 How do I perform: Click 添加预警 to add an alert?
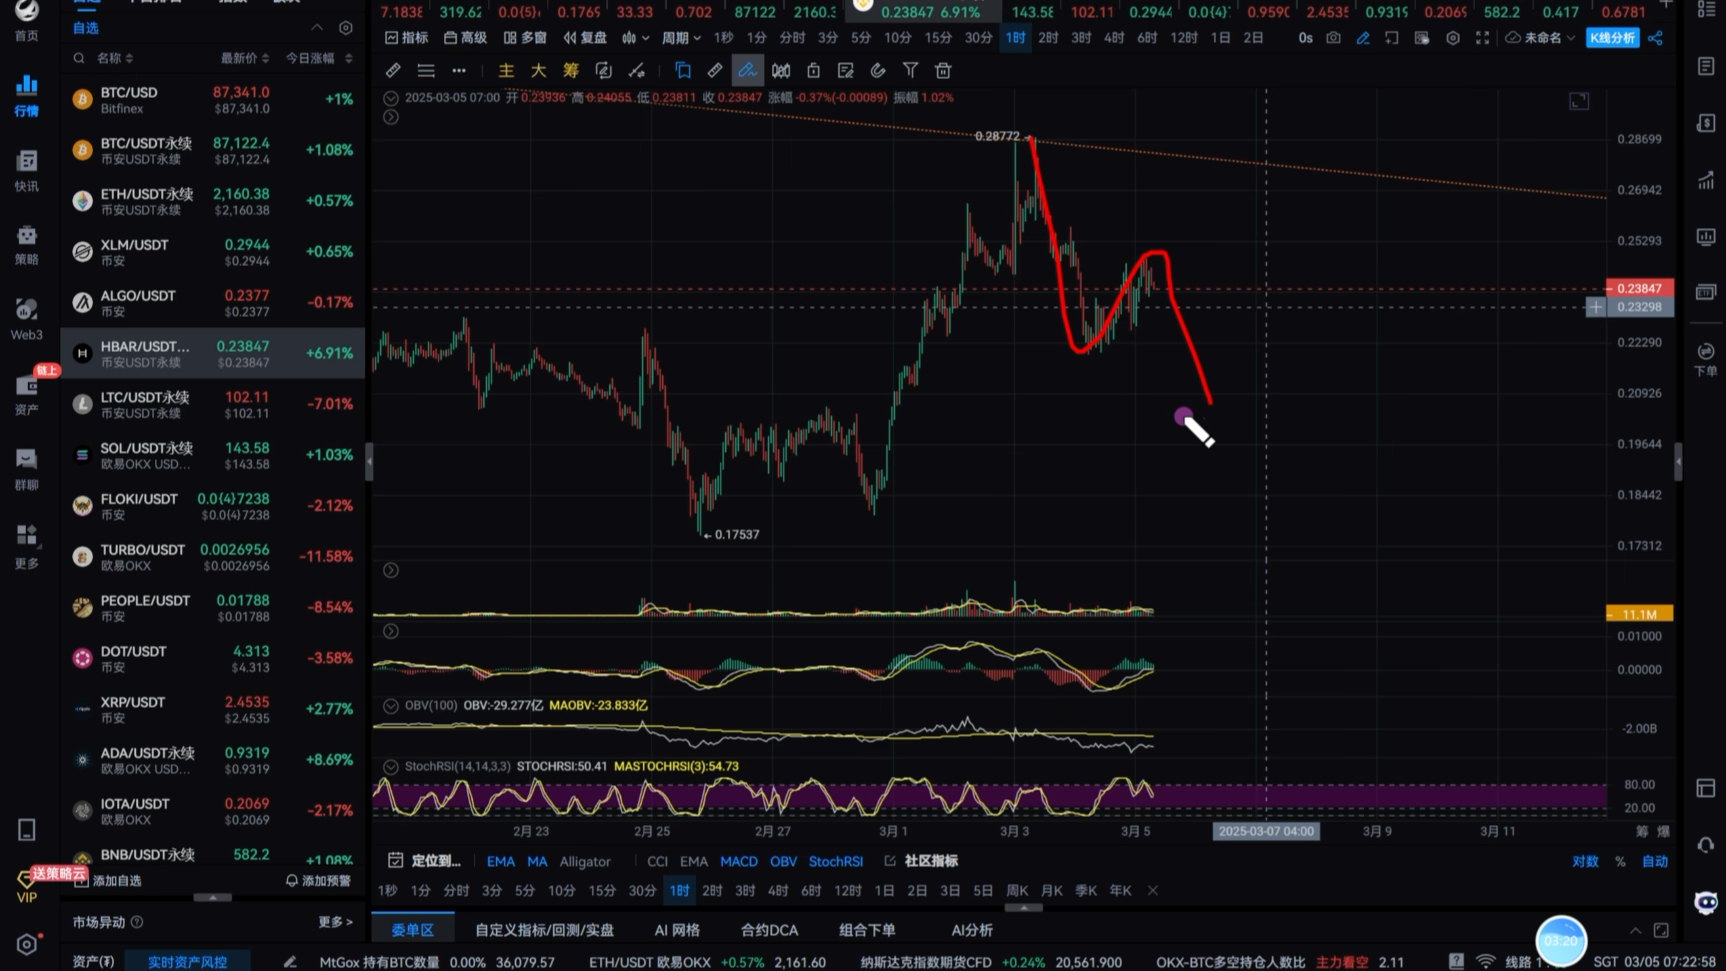318,881
